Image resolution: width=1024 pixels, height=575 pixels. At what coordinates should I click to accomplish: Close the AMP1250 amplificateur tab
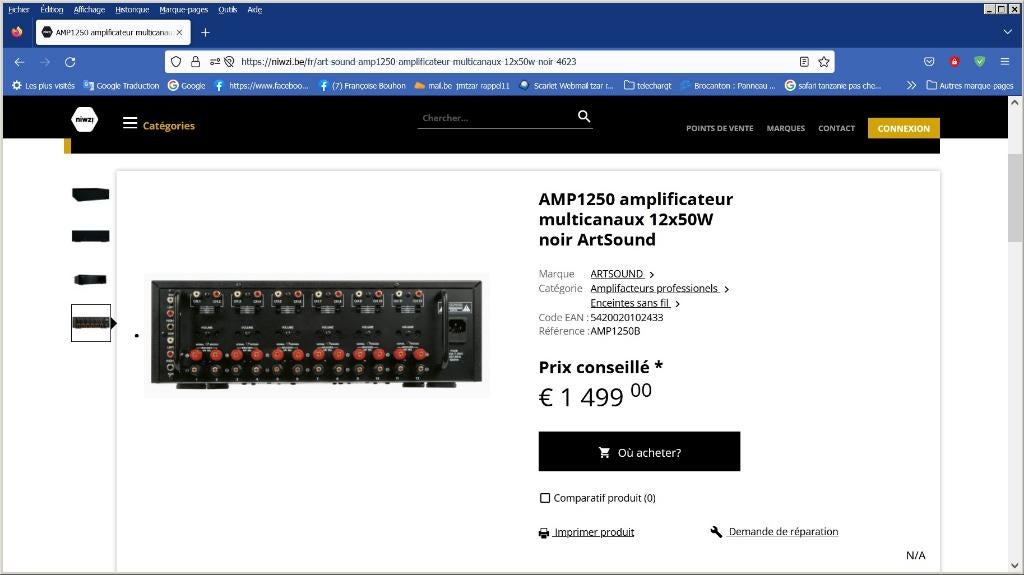tap(179, 32)
